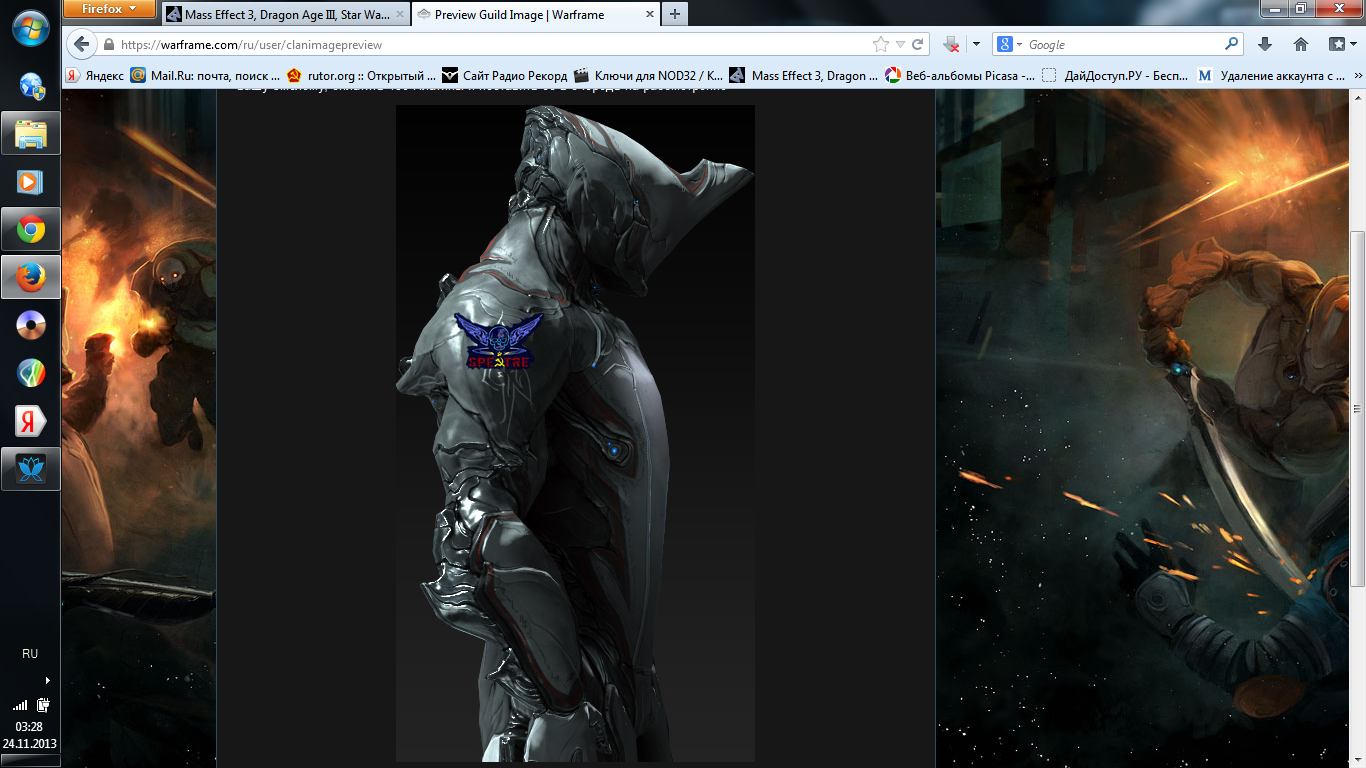Image resolution: width=1366 pixels, height=768 pixels.
Task: Click the page vertical scrollbar thumb
Action: click(1357, 408)
